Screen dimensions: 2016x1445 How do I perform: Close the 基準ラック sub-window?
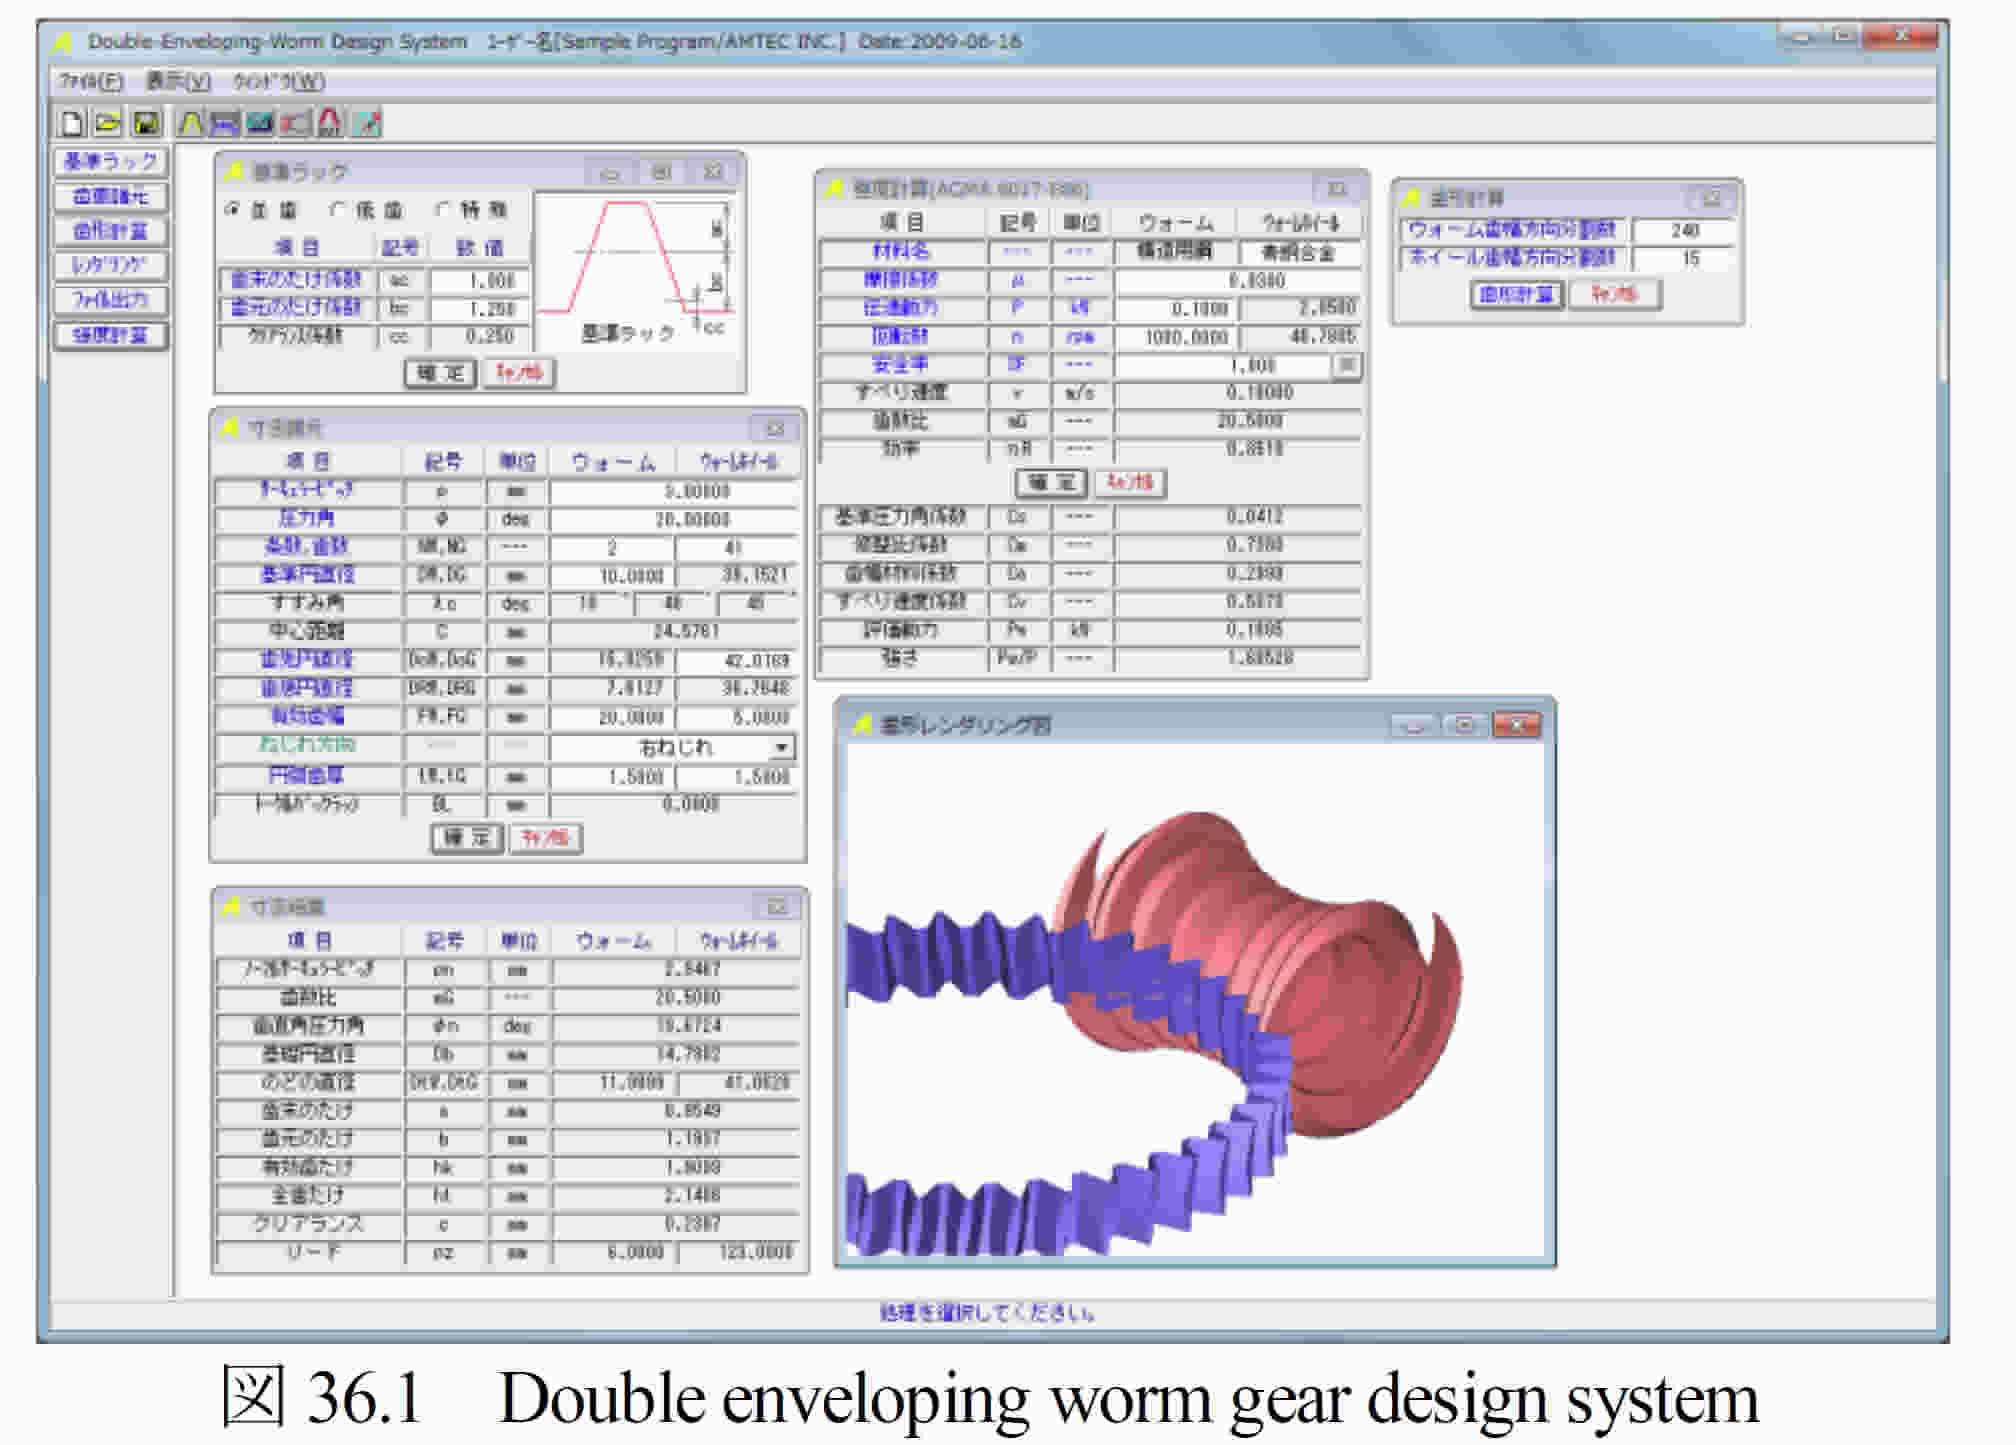(x=713, y=172)
